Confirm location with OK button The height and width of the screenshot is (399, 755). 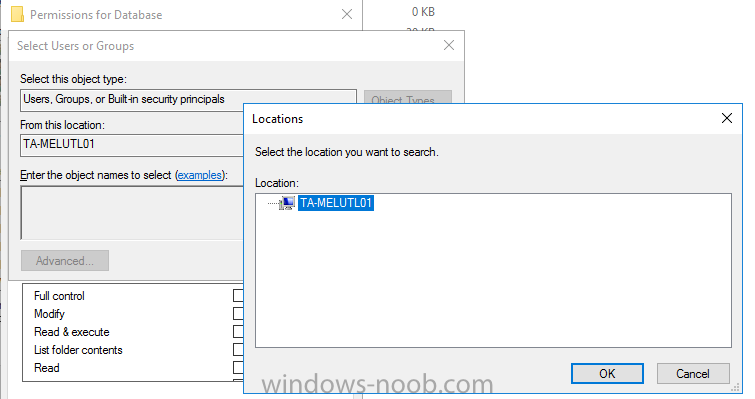607,373
